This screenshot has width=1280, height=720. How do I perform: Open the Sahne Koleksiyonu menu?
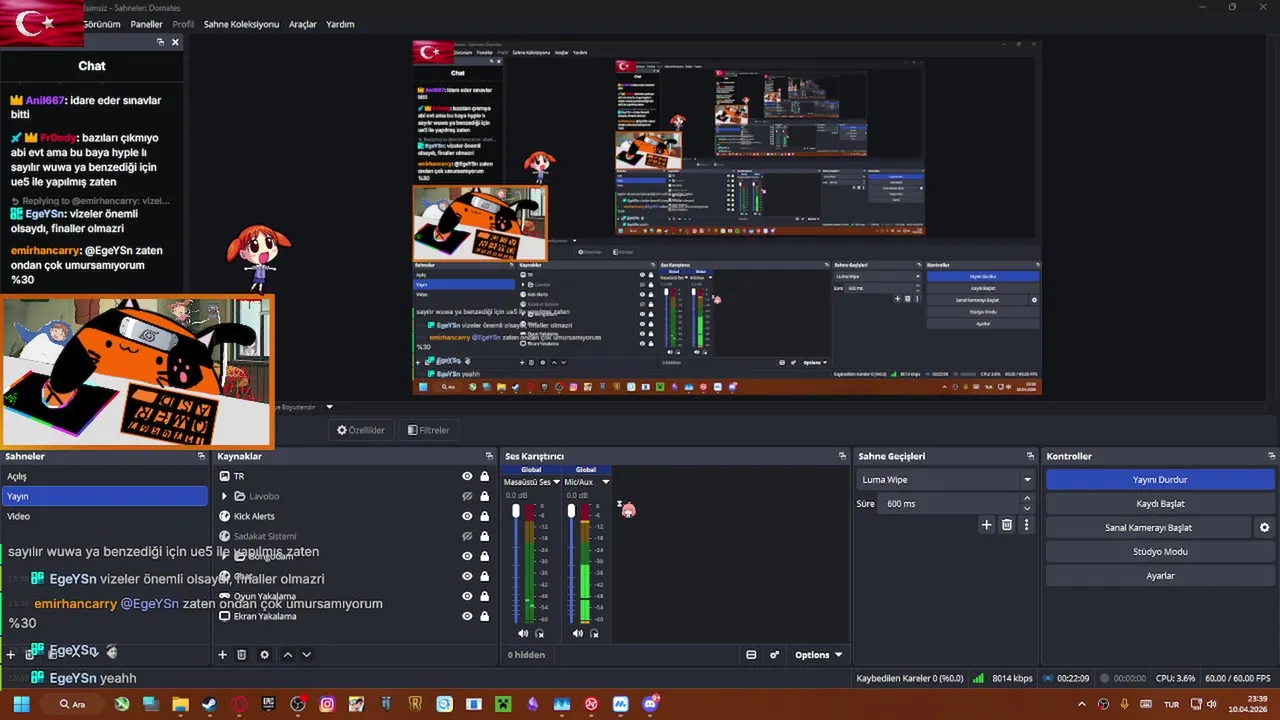point(241,24)
